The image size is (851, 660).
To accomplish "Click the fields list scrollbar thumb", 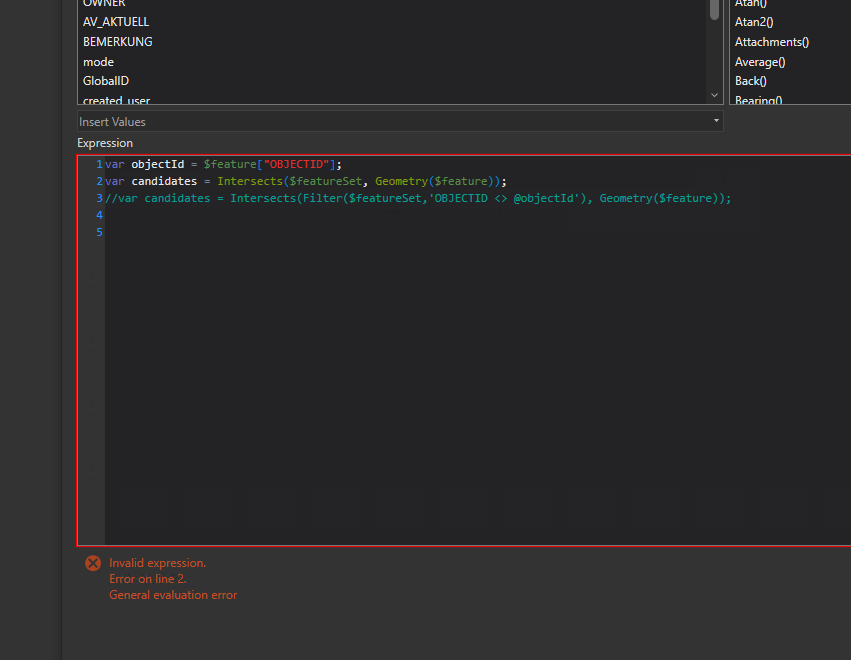I will 715,8.
